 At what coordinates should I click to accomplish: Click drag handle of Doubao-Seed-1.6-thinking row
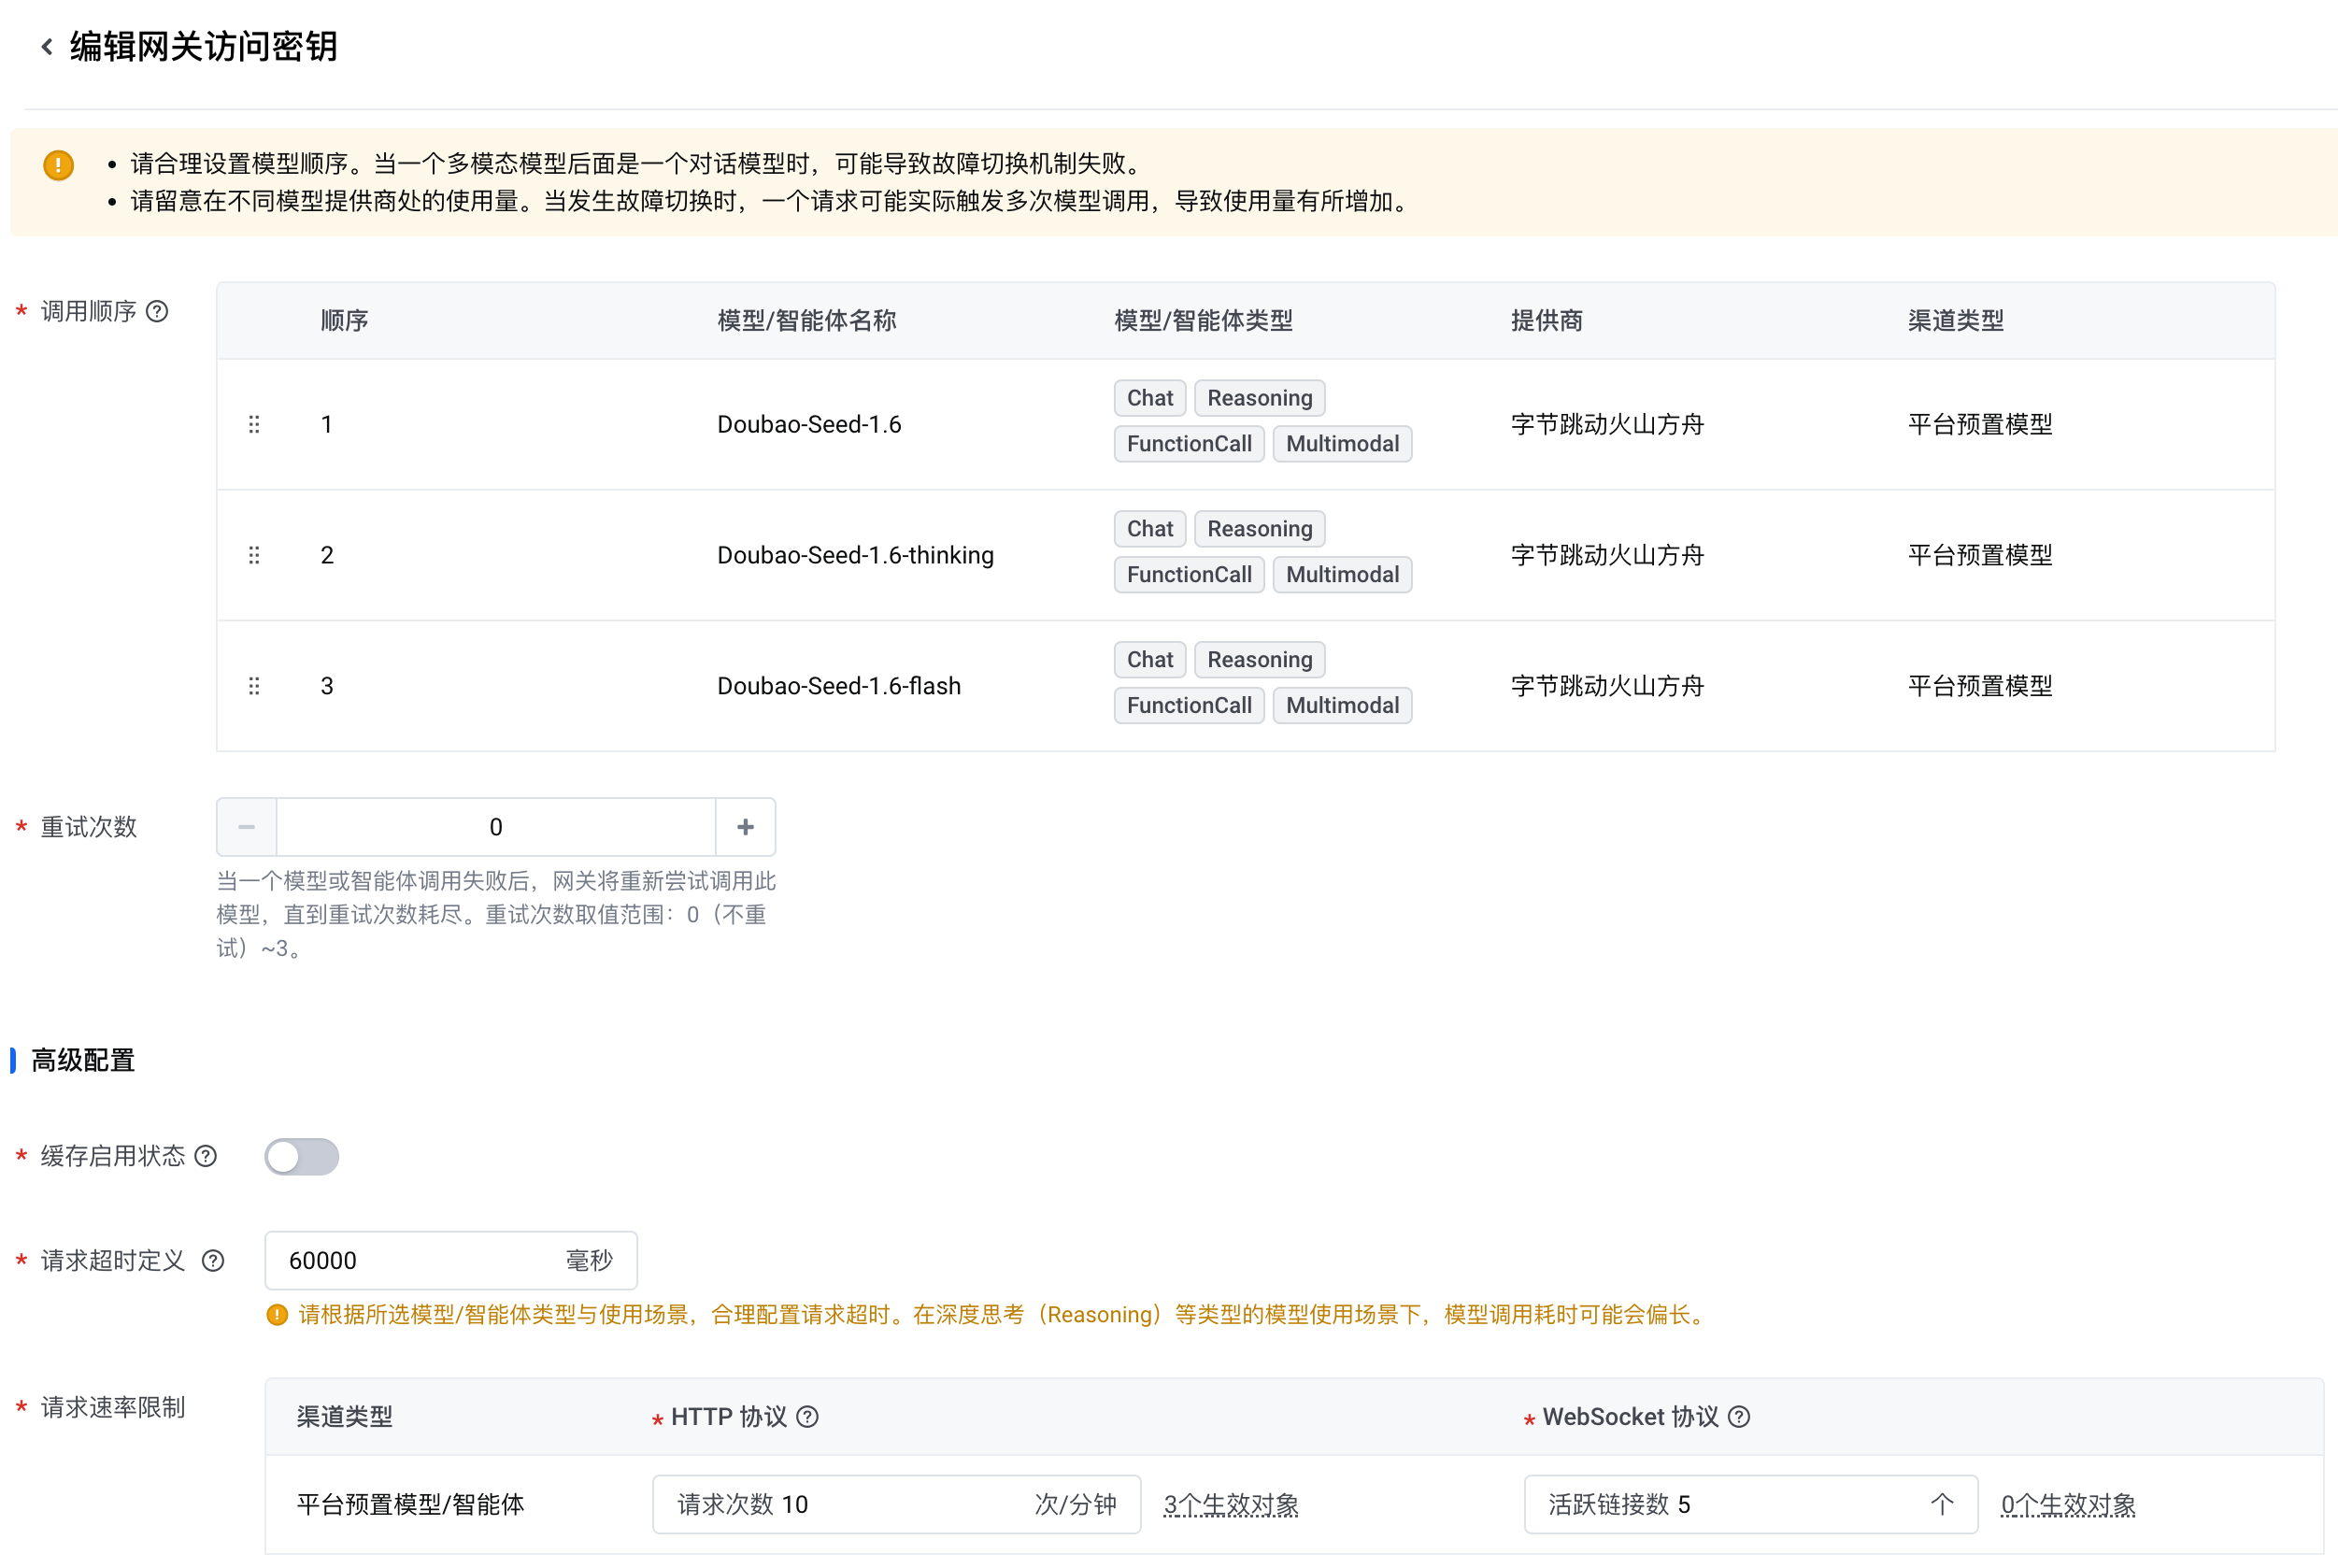point(254,555)
